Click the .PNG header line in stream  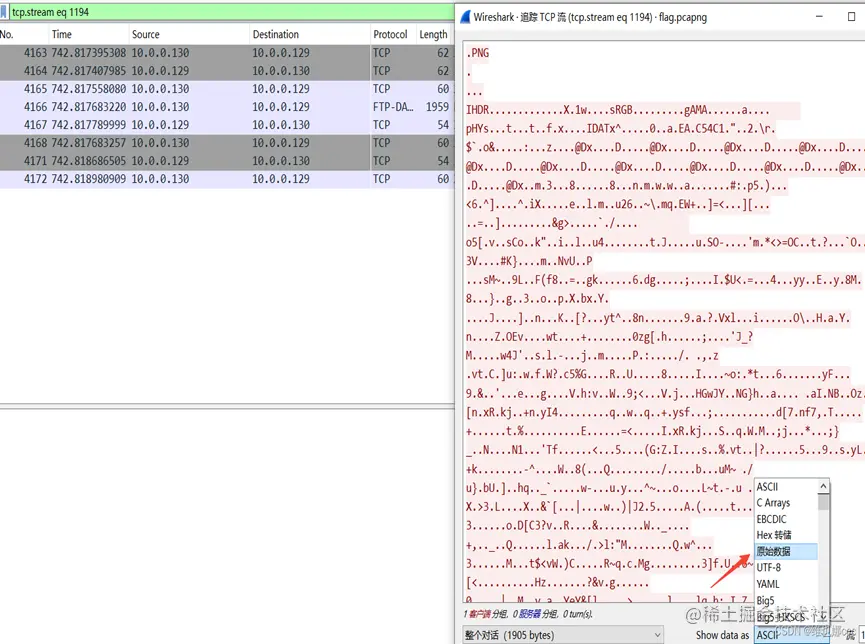click(x=478, y=53)
